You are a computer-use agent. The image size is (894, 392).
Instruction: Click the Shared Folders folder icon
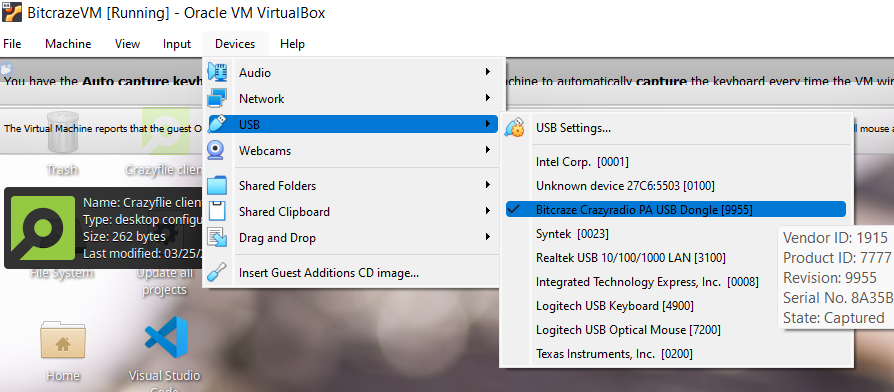[x=217, y=185]
